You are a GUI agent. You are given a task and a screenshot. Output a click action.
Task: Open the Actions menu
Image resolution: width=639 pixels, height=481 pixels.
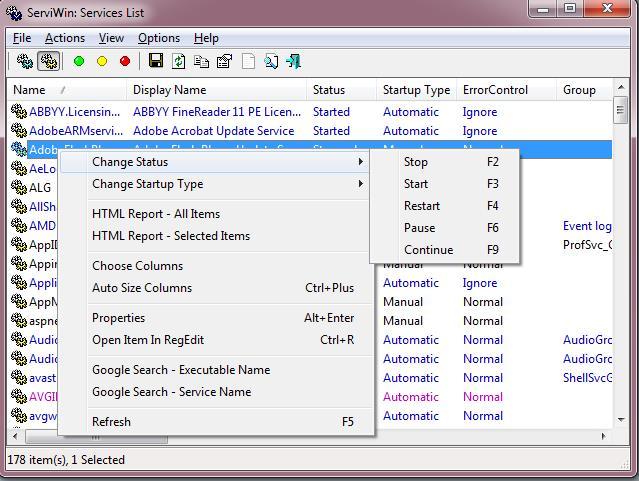click(x=65, y=38)
